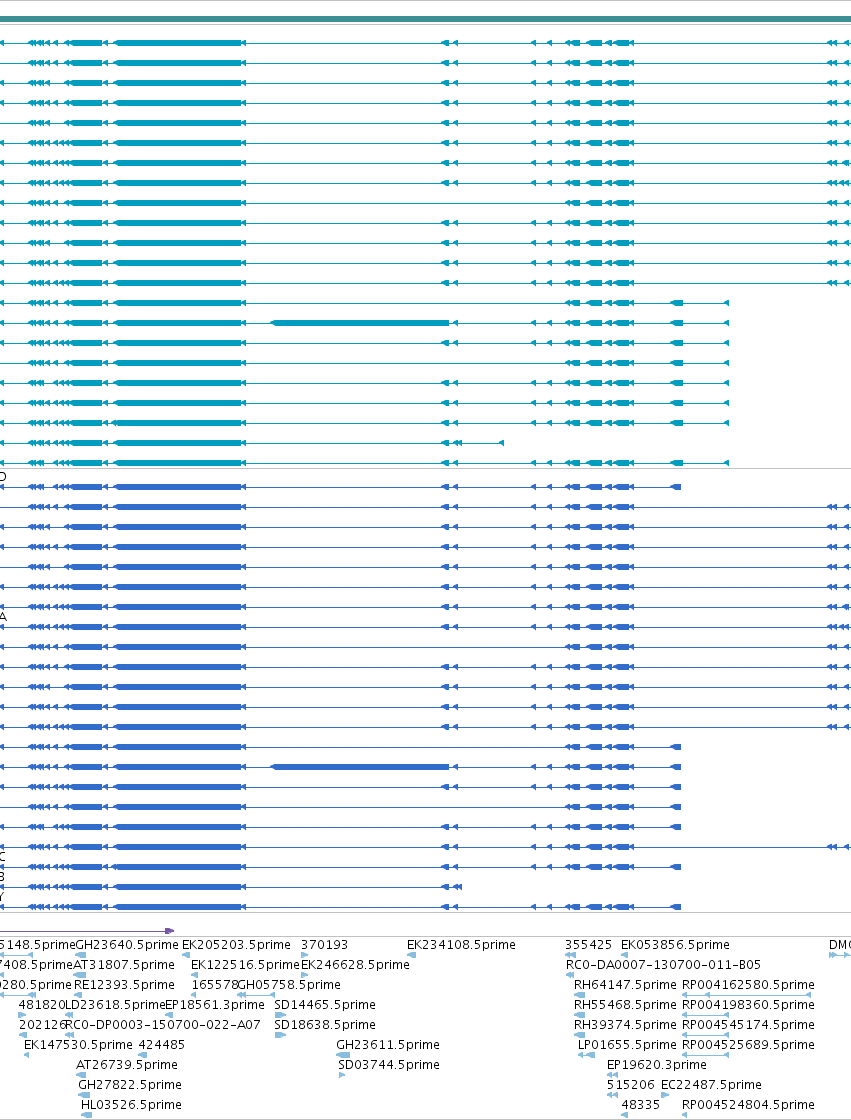Click the 202126 feature label
The height and width of the screenshot is (1120, 851).
pos(41,1024)
